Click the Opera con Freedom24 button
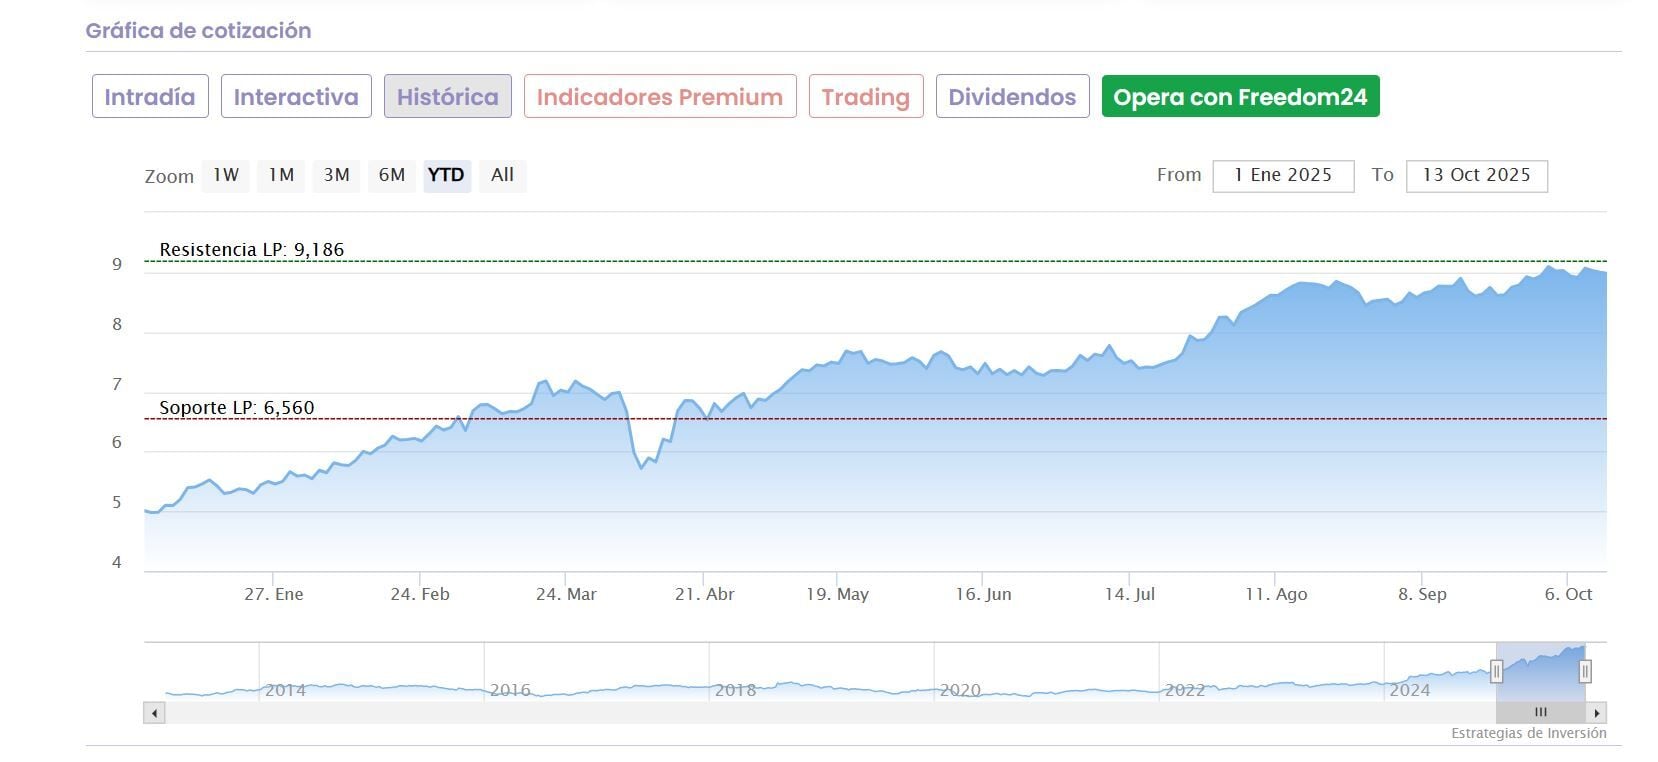The image size is (1658, 762). tap(1240, 97)
